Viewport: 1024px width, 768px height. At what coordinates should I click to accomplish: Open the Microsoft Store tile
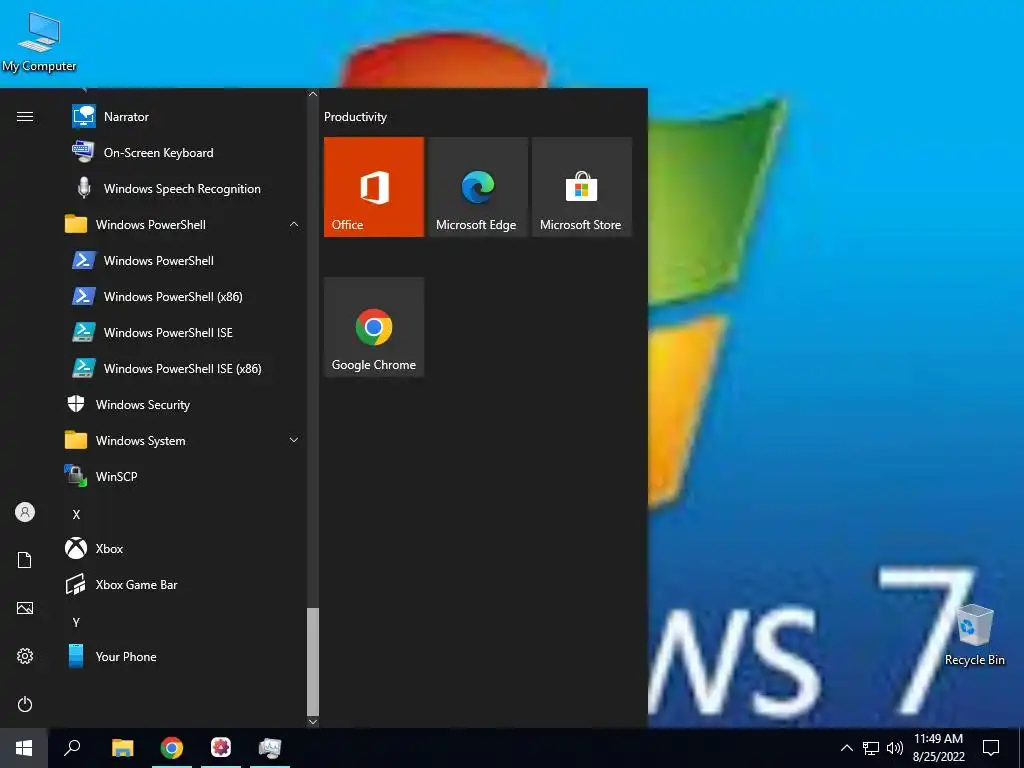click(x=582, y=187)
